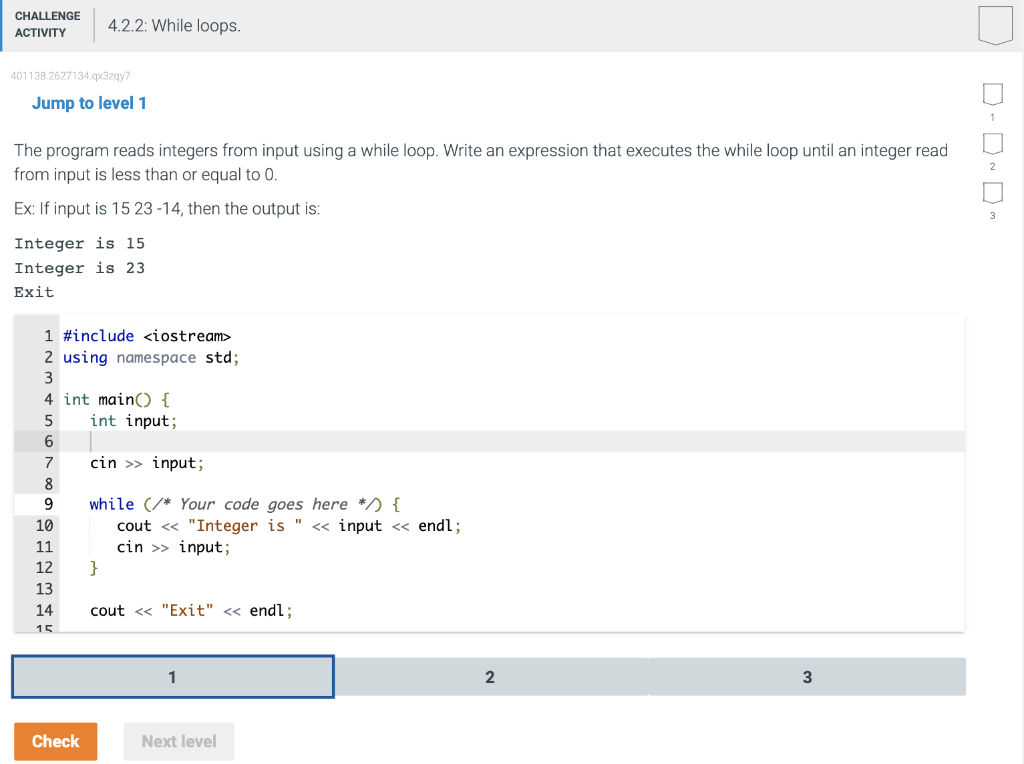Click the level 1 completion badge icon
1024x764 pixels.
coord(993,94)
